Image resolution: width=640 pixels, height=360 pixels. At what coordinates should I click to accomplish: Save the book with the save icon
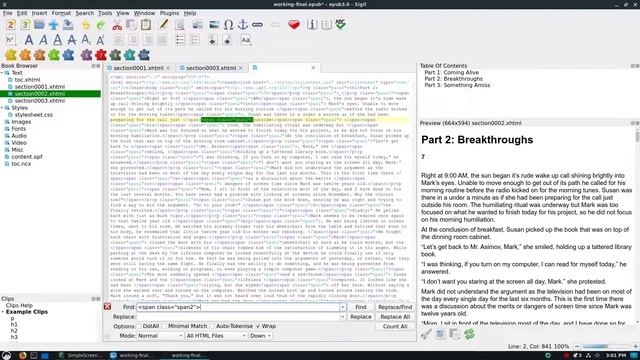tap(68, 25)
